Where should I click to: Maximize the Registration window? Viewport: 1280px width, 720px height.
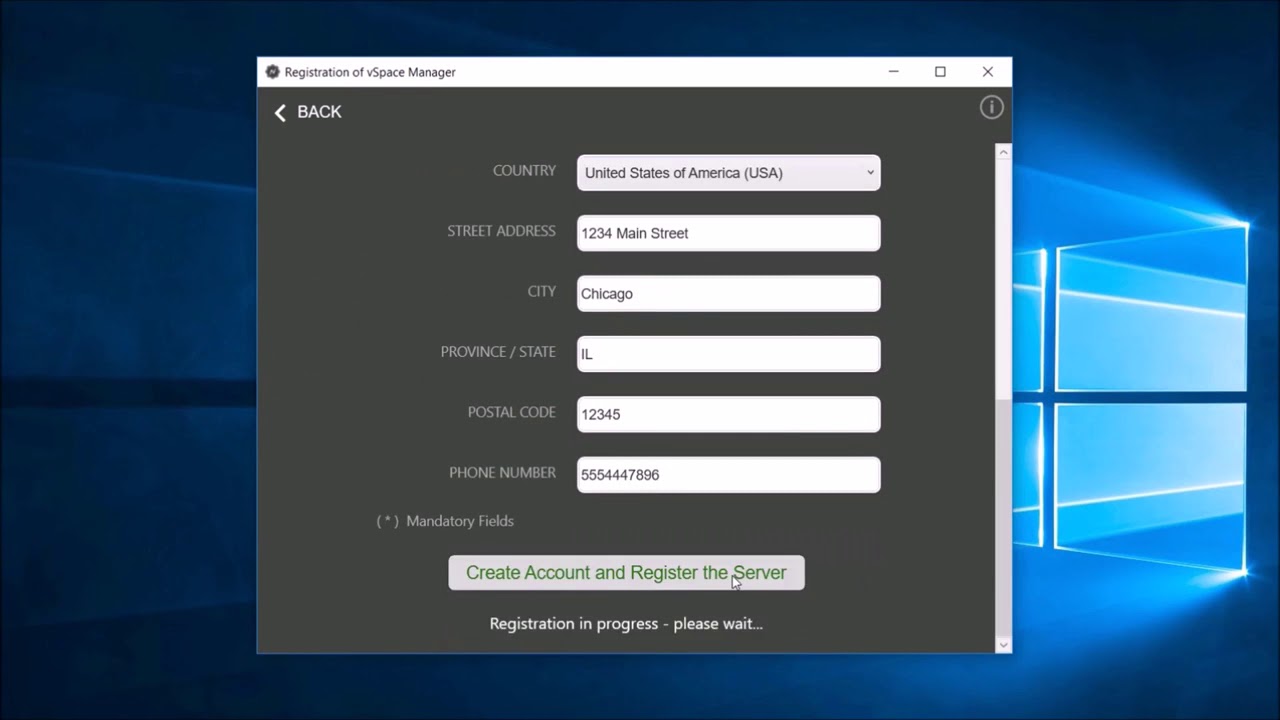[x=940, y=72]
